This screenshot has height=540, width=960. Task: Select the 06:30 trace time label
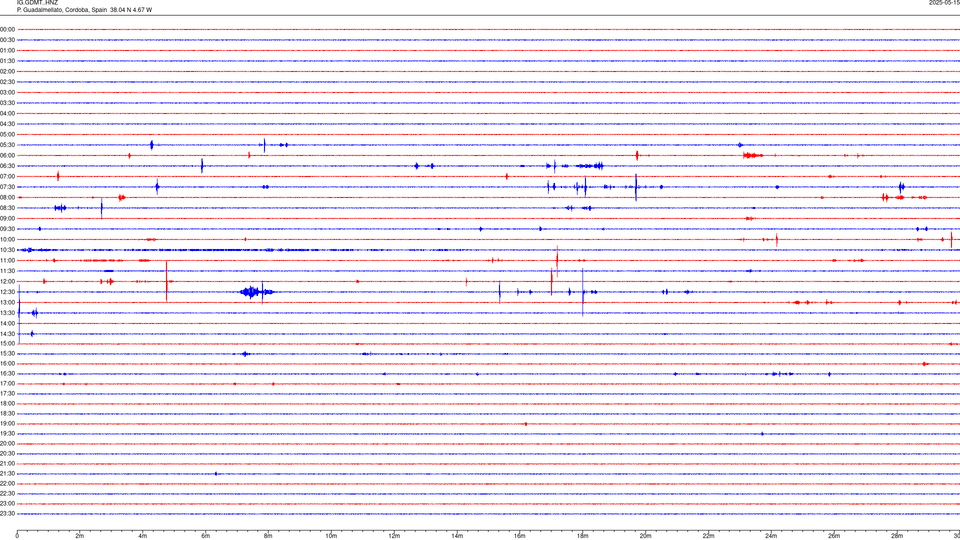tap(7, 166)
